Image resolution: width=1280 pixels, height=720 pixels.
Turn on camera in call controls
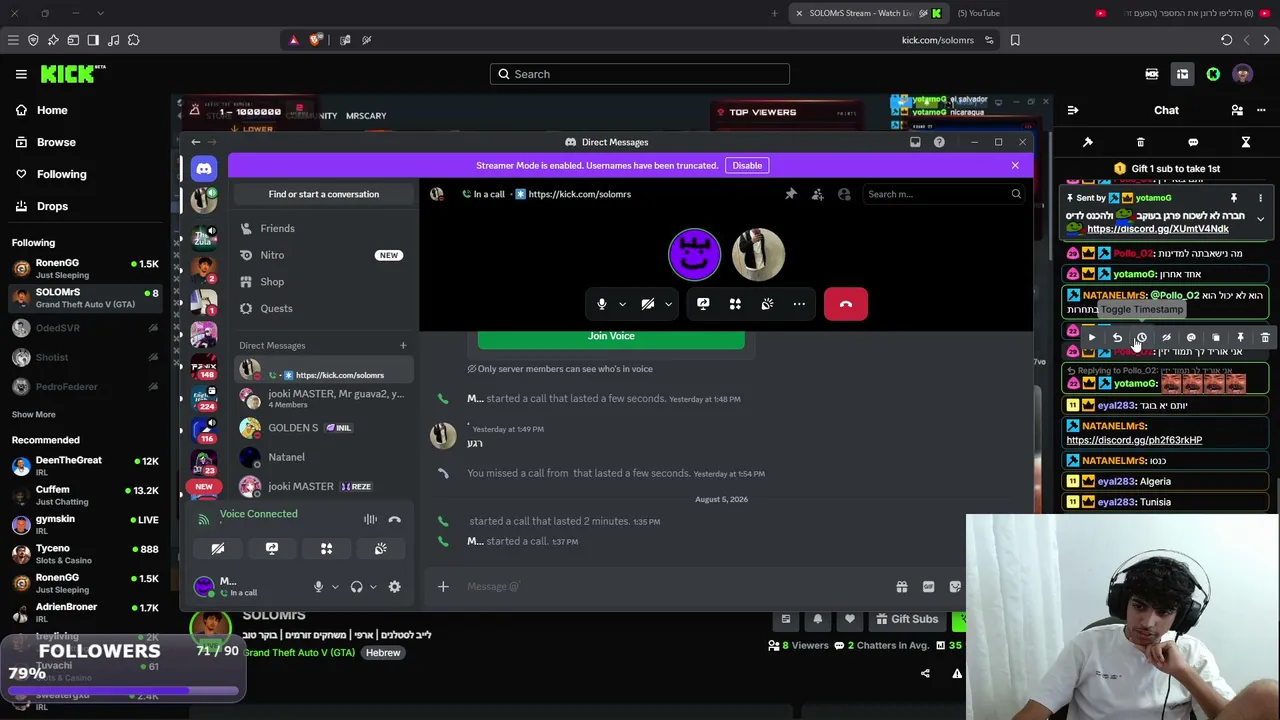pos(648,304)
